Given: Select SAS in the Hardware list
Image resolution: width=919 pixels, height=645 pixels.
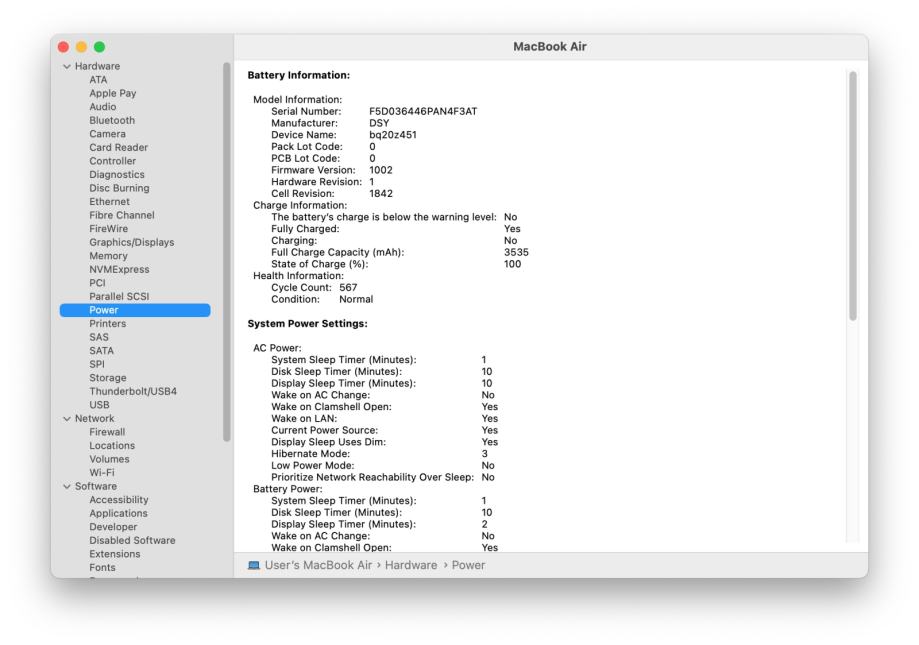Looking at the screenshot, I should tap(99, 337).
